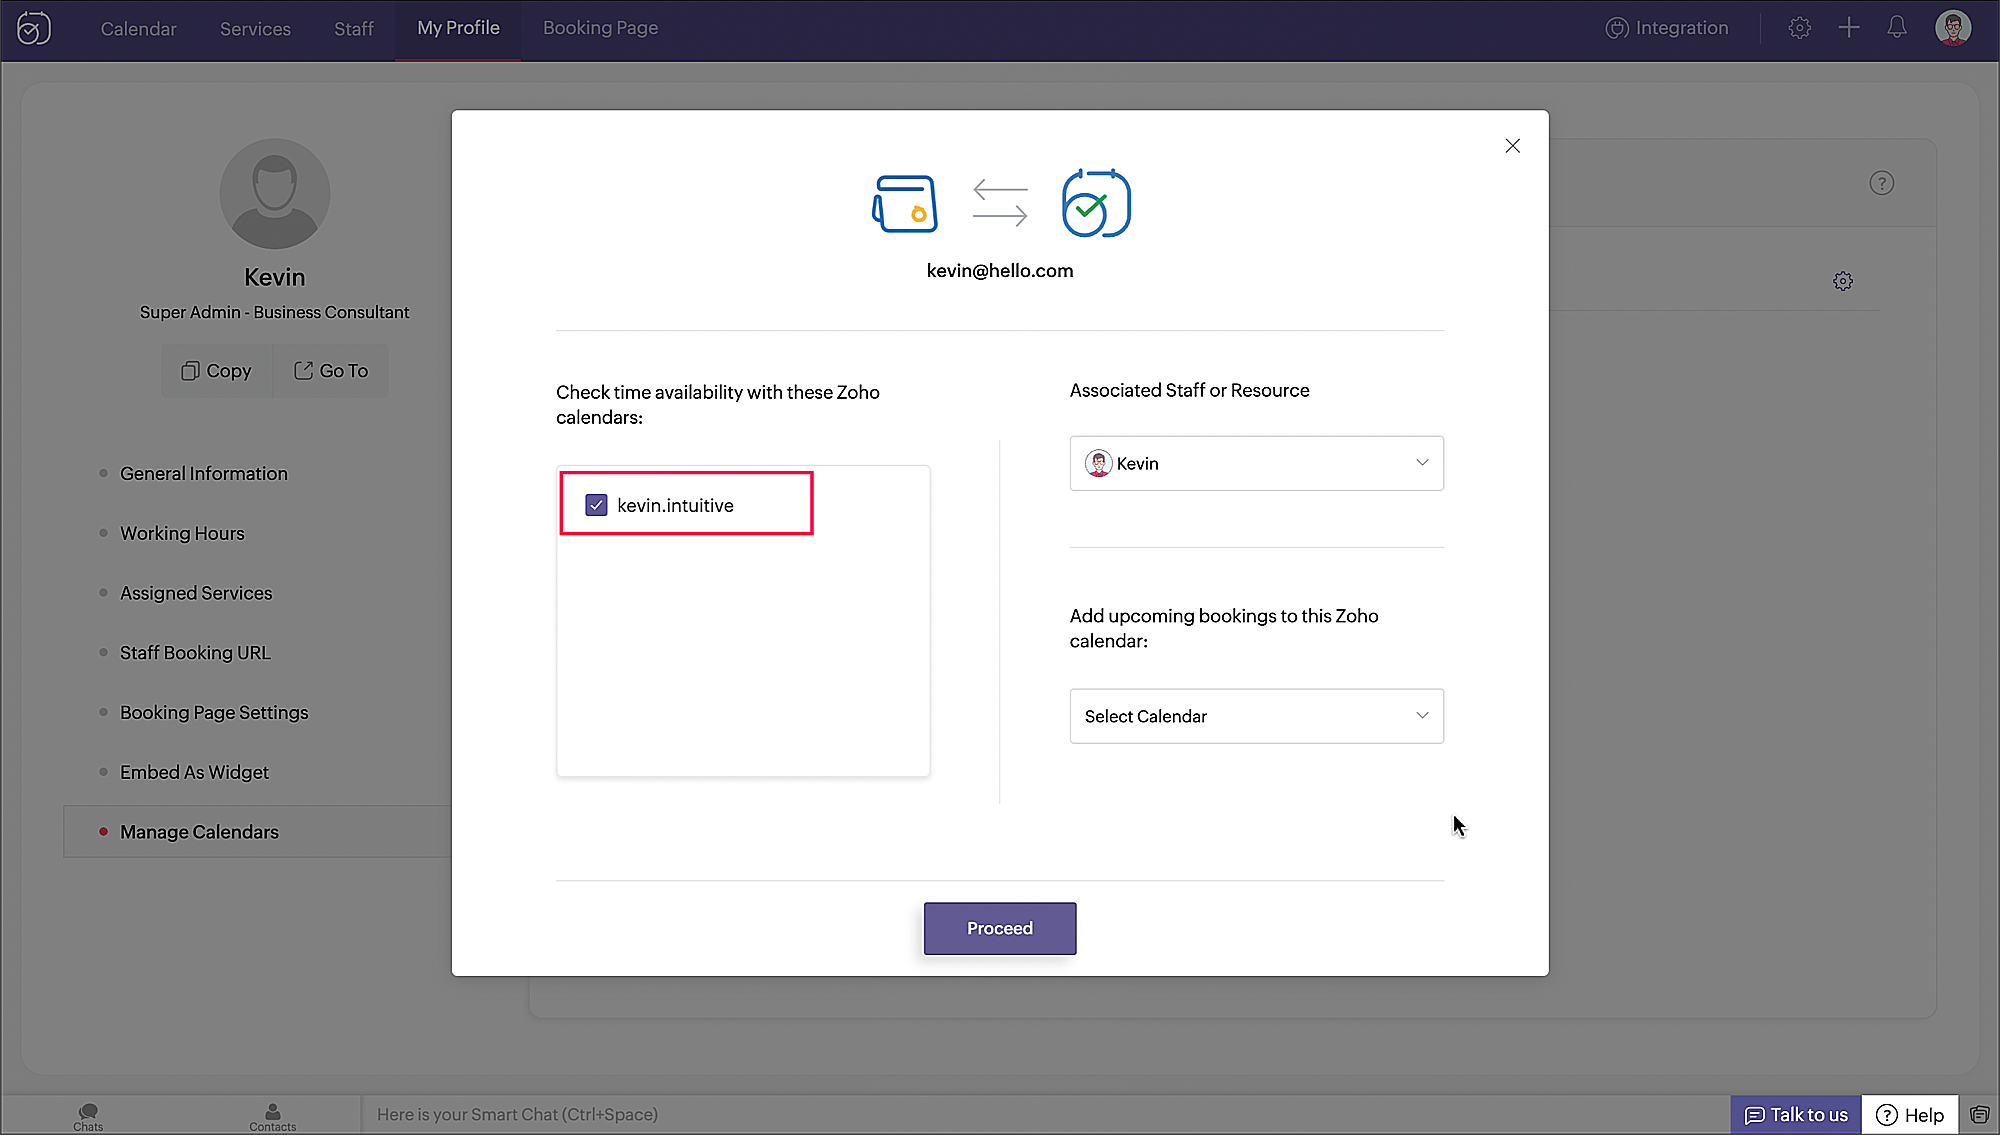The height and width of the screenshot is (1135, 2000).
Task: Open Chats in bottom bar
Action: point(88,1117)
